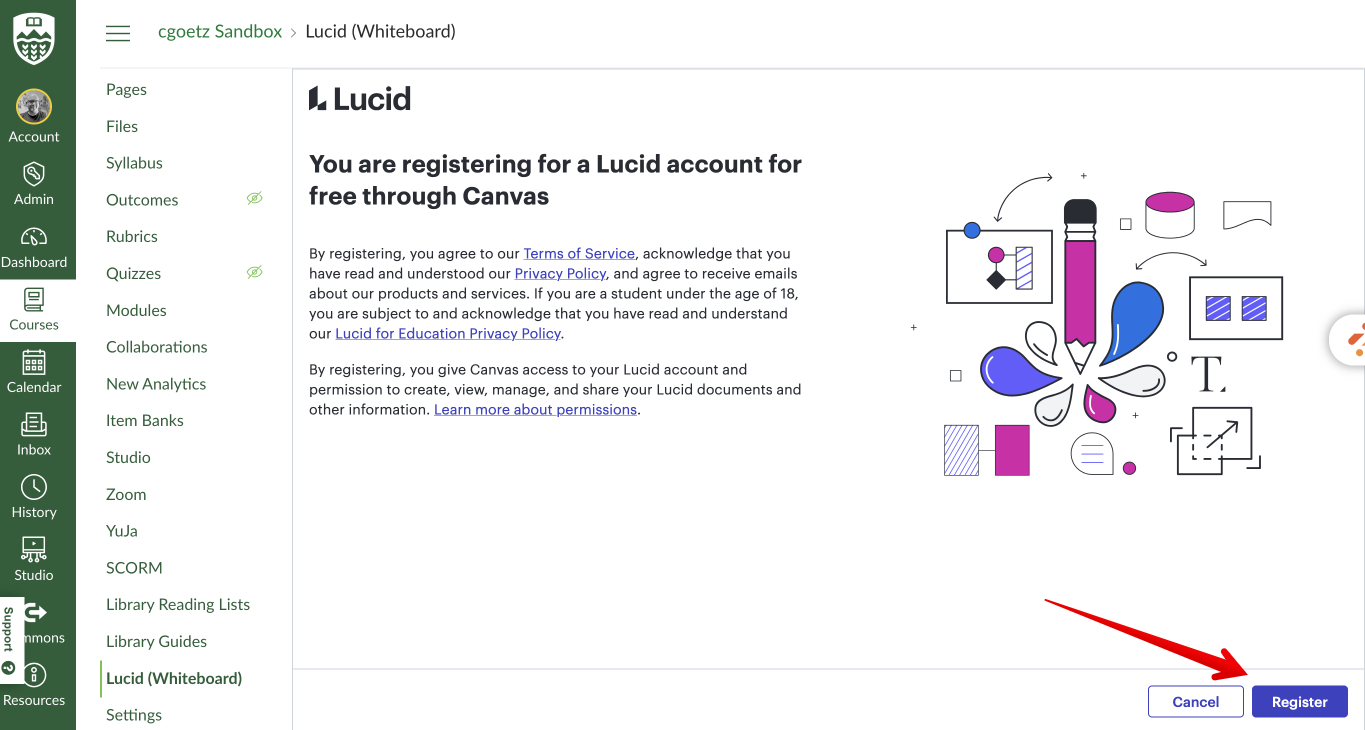This screenshot has width=1365, height=730.
Task: Select Collaborations in course navigation
Action: pyautogui.click(x=157, y=347)
